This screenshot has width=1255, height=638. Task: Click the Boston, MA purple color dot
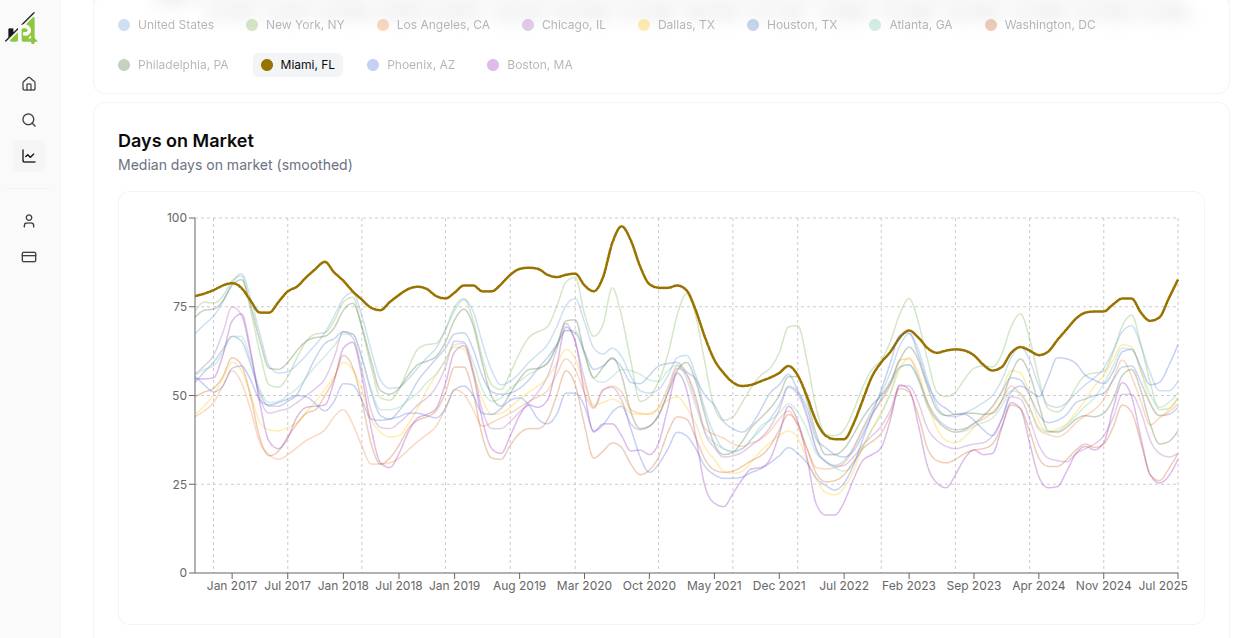pos(493,65)
